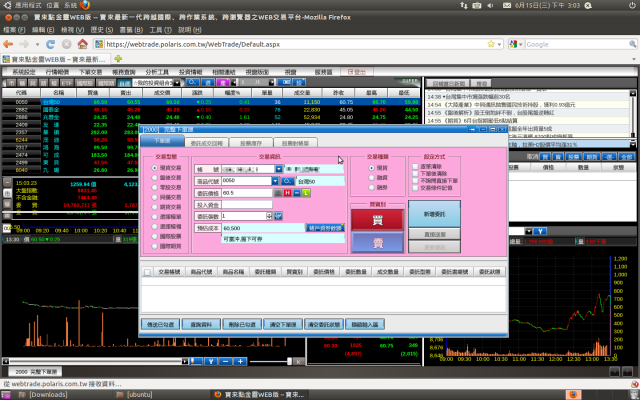Switch to 股票庫存 tab
The image size is (640, 400).
pyautogui.click(x=251, y=143)
